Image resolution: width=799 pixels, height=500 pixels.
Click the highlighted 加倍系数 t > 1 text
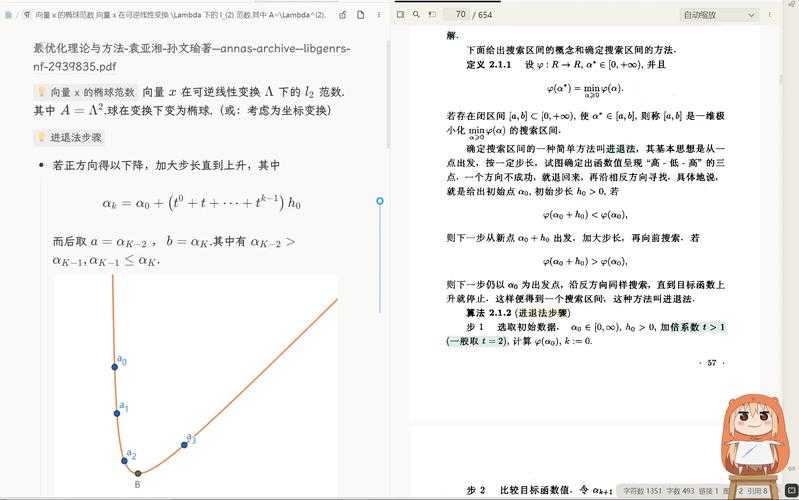coord(693,327)
